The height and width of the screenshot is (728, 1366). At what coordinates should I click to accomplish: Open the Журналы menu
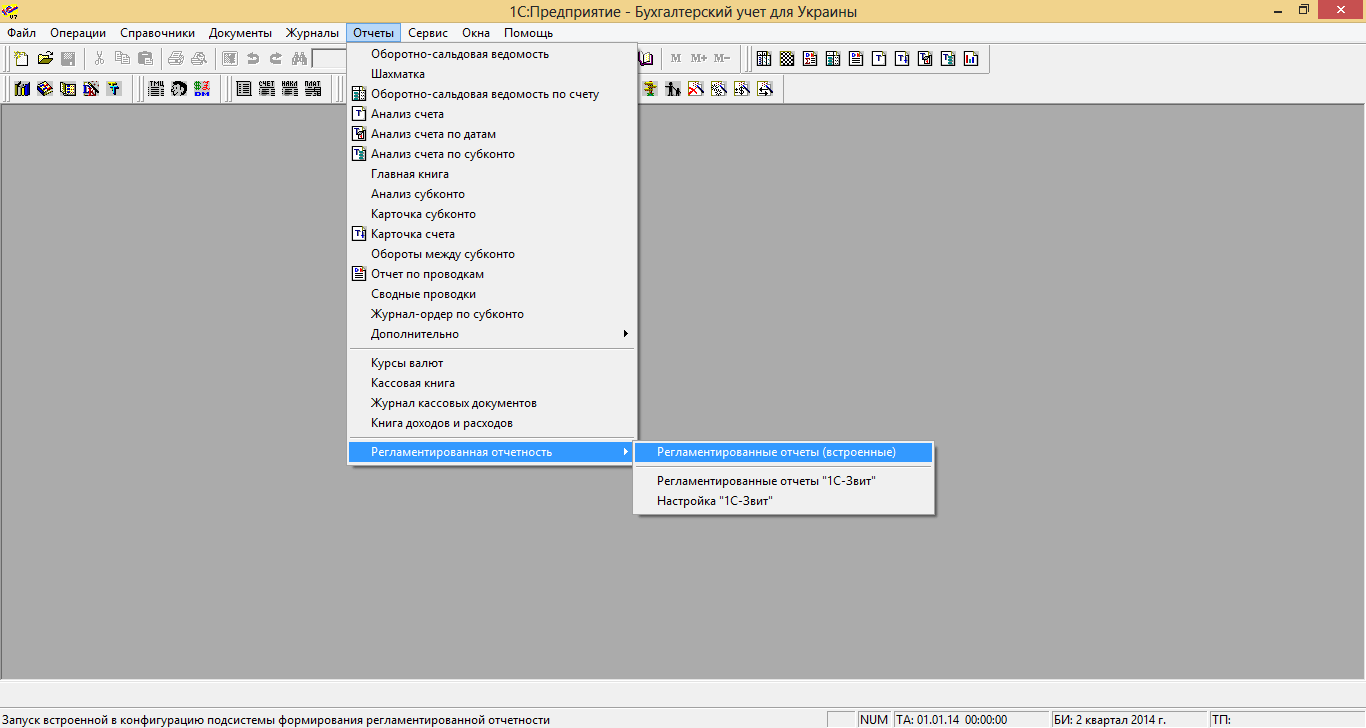[312, 33]
